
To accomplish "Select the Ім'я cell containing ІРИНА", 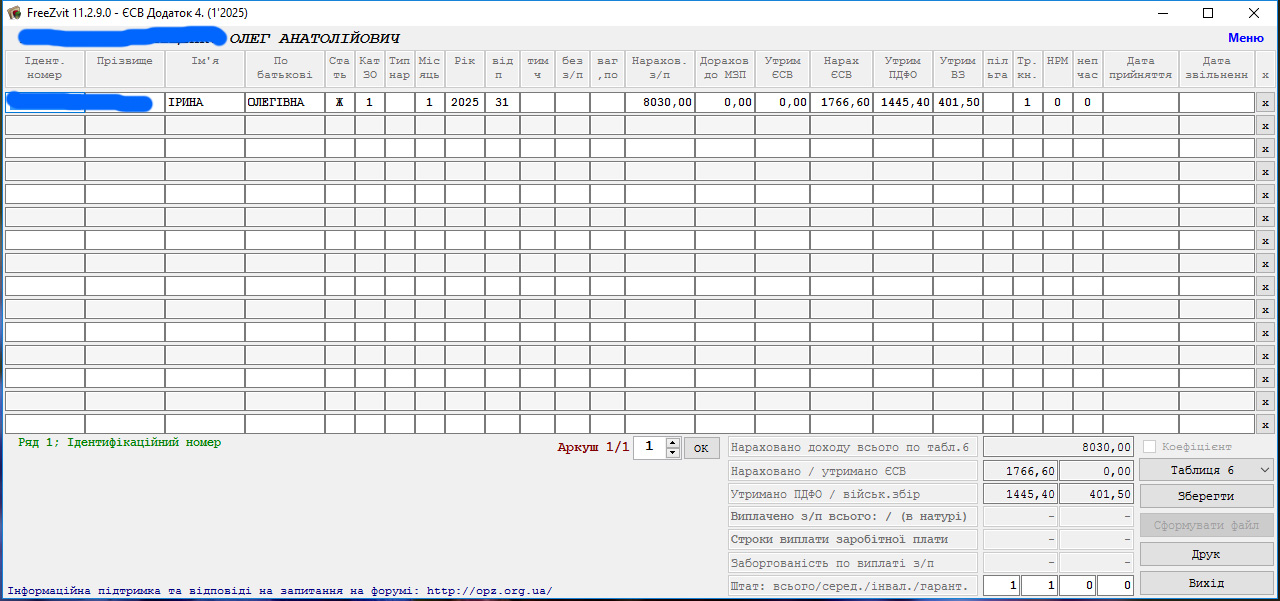I will (204, 102).
